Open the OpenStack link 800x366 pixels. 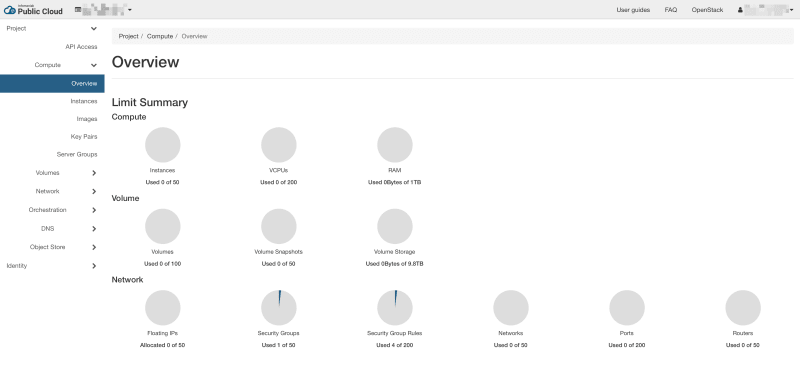click(707, 10)
